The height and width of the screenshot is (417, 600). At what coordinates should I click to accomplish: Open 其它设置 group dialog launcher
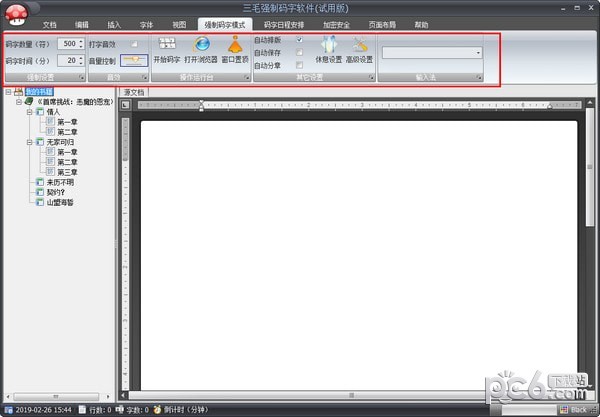pos(371,78)
